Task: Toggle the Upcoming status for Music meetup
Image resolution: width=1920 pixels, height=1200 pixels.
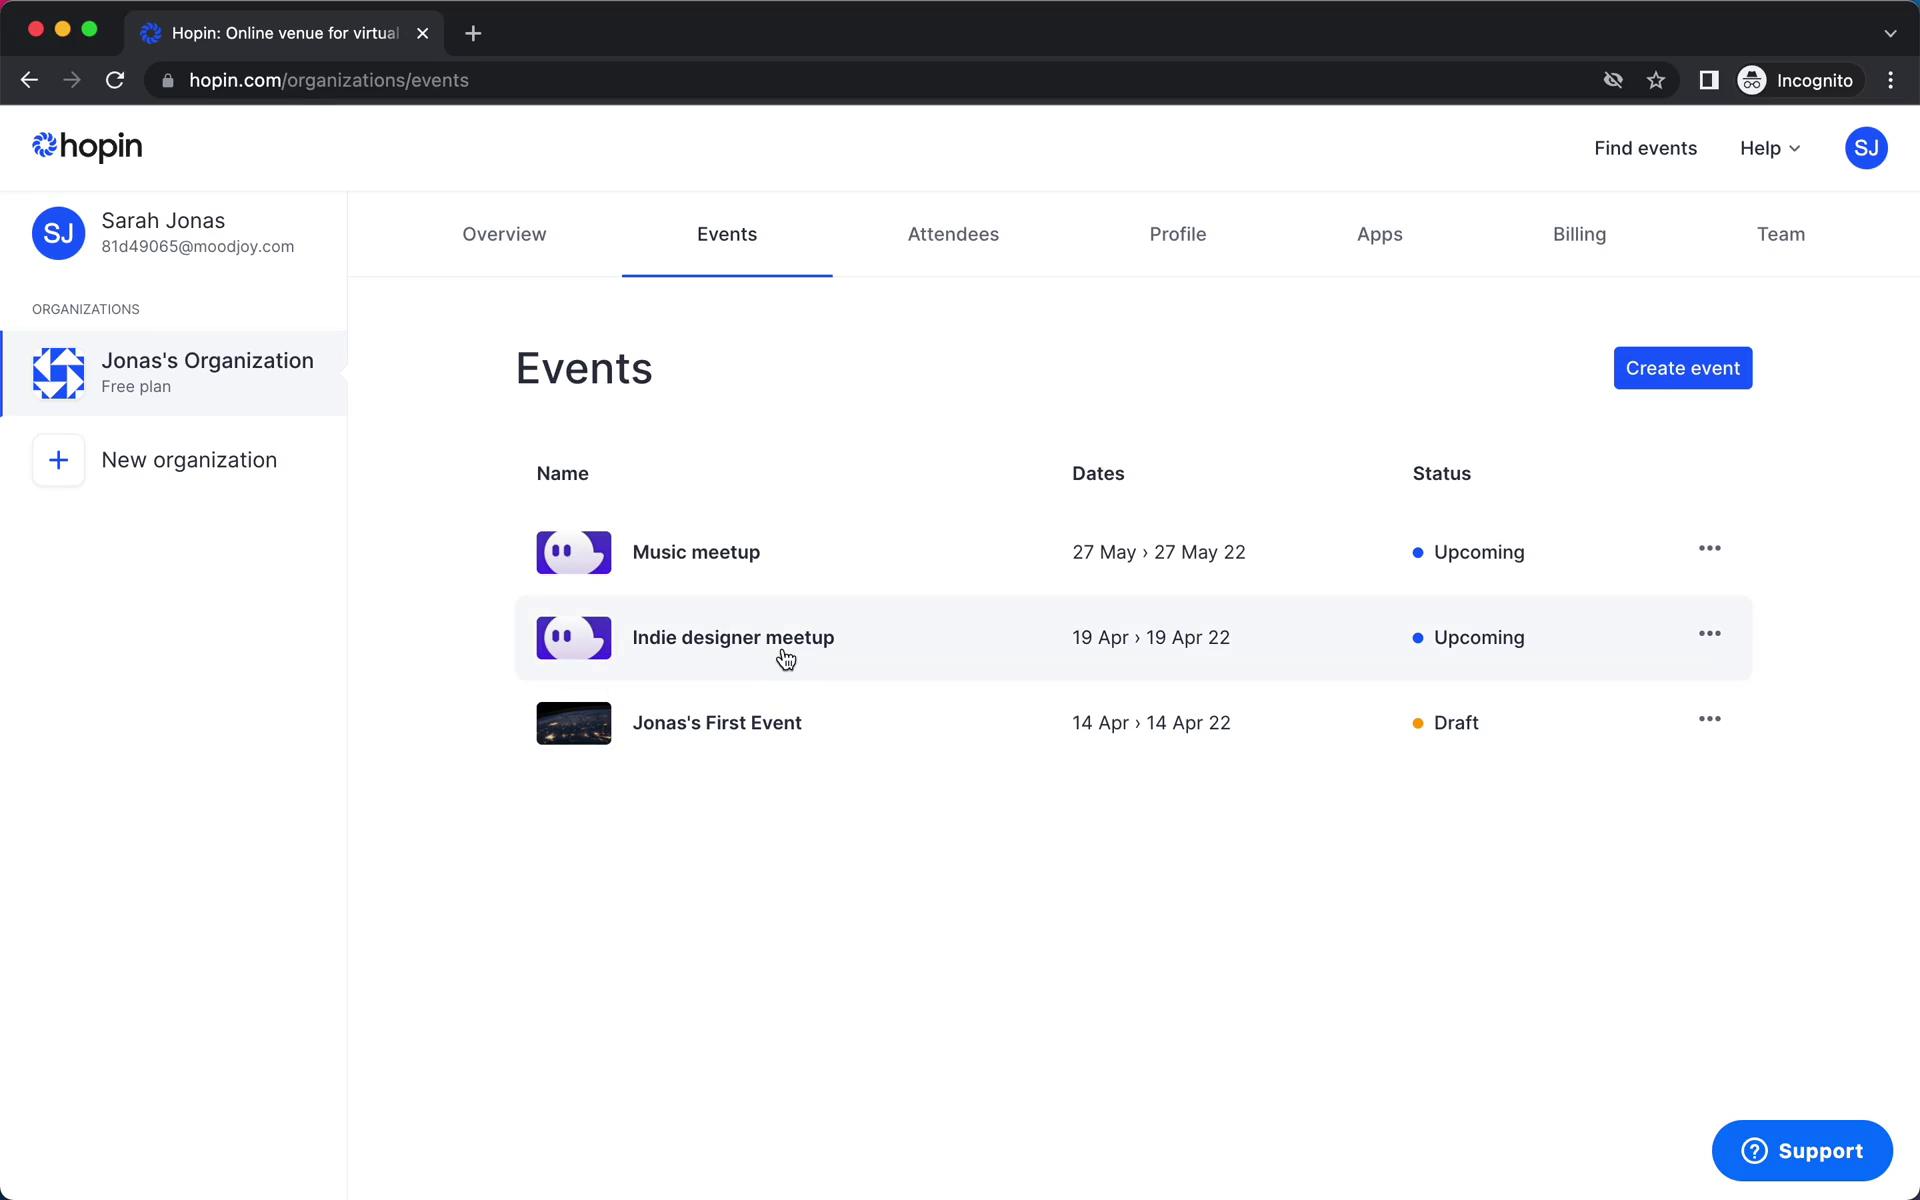Action: (1468, 552)
